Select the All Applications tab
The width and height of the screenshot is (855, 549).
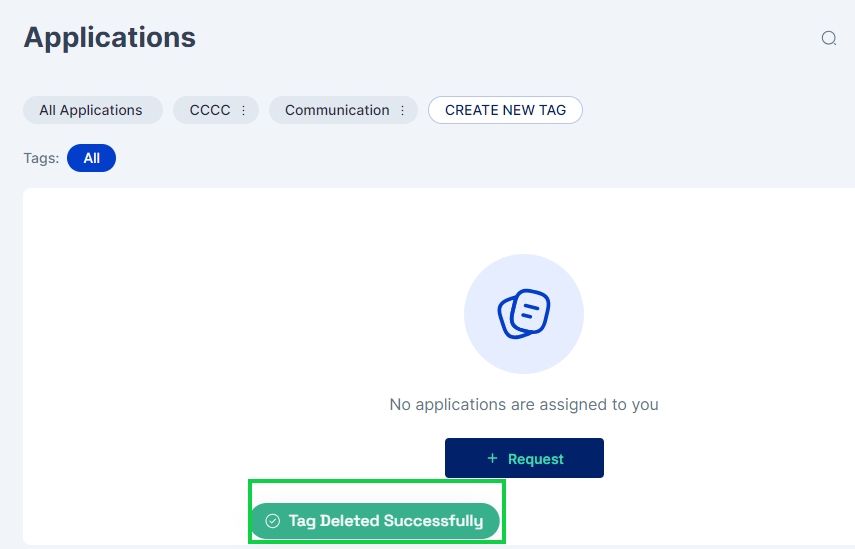91,110
